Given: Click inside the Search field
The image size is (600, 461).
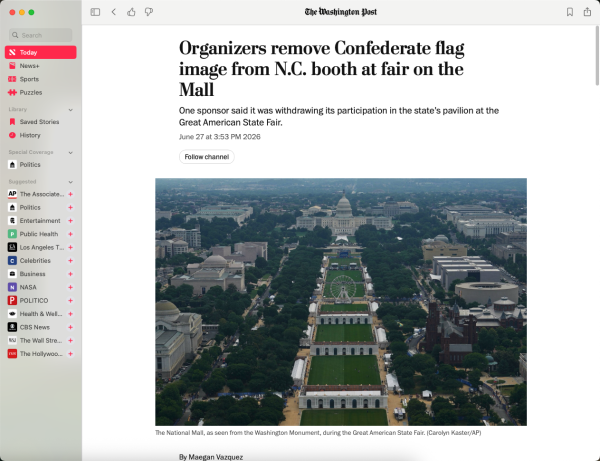Looking at the screenshot, I should click(41, 35).
